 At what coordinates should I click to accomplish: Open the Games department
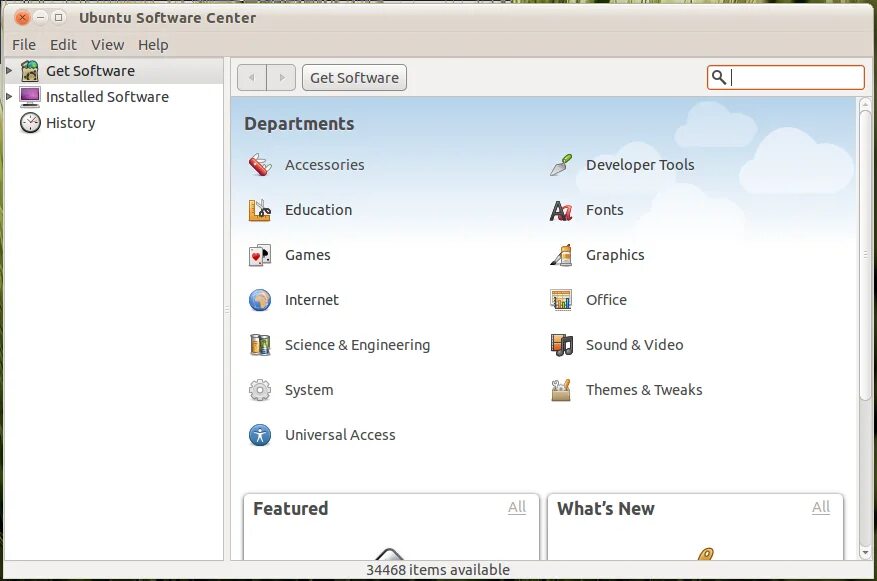[x=308, y=255]
